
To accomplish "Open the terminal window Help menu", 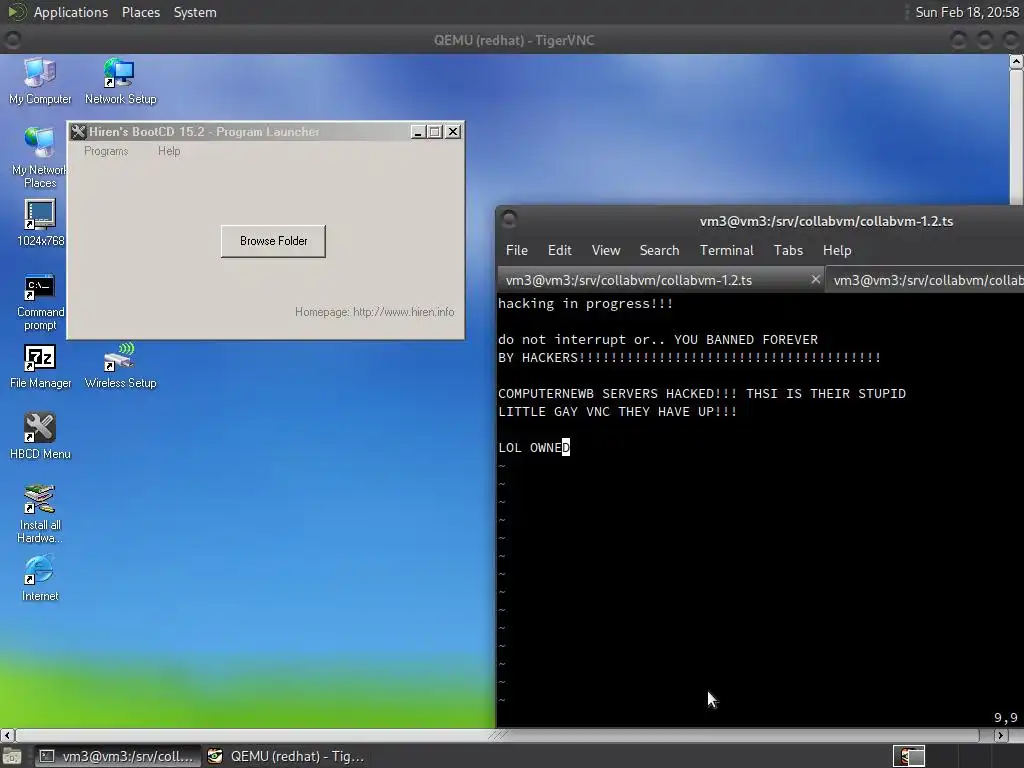I will [837, 250].
